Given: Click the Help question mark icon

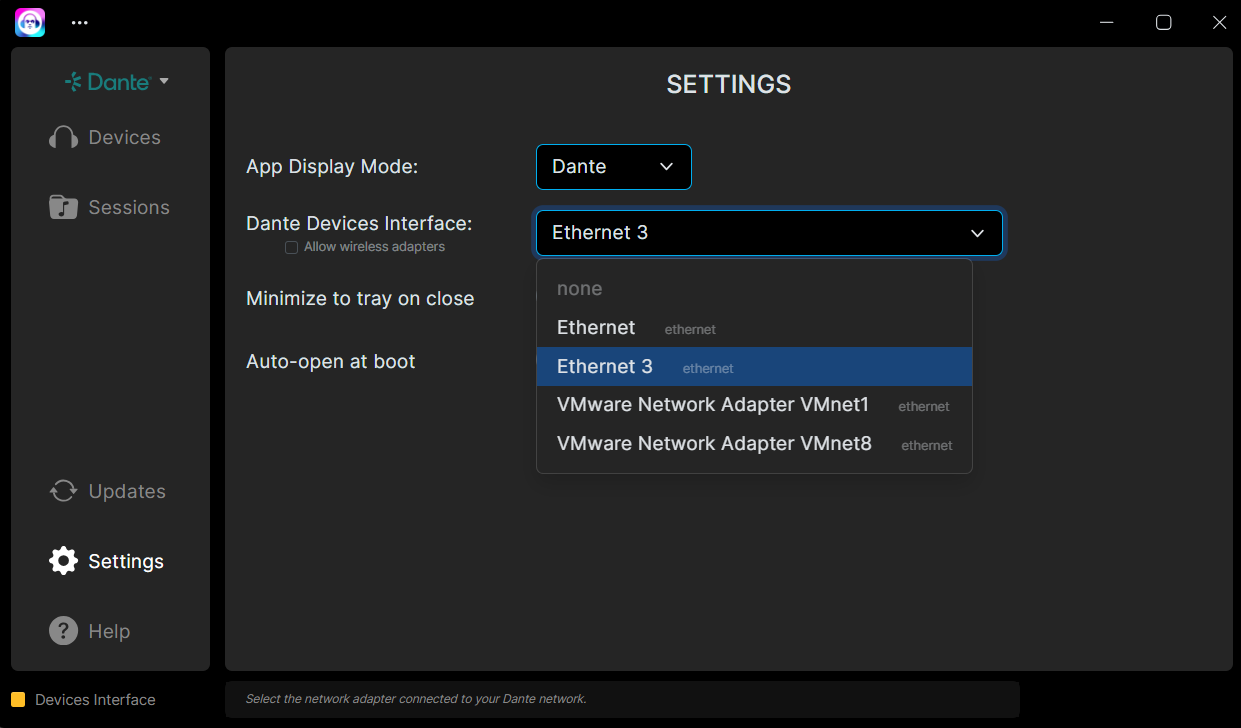Looking at the screenshot, I should 63,631.
